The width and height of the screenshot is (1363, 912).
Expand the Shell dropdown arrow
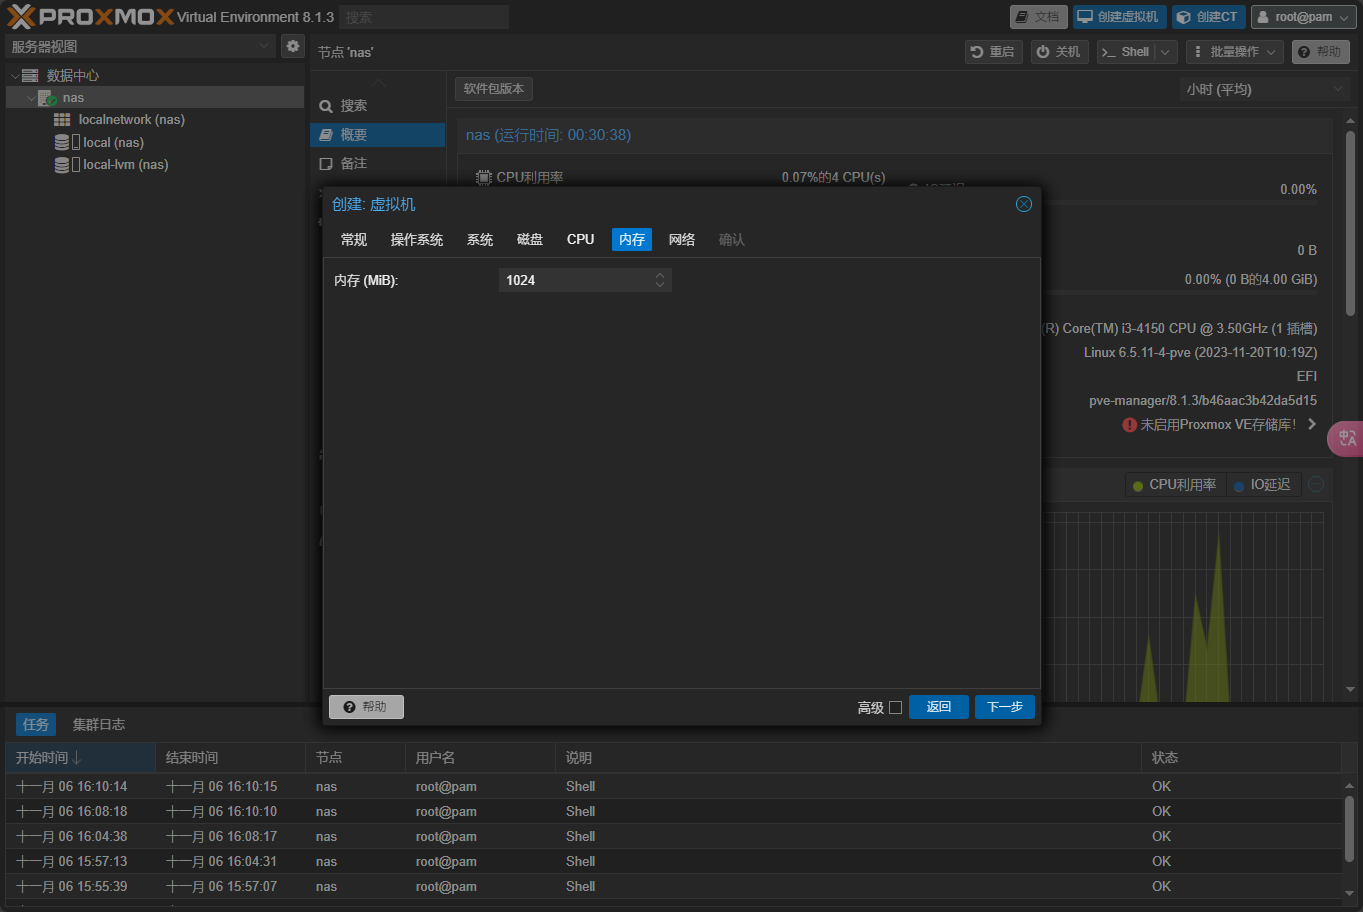coord(1166,52)
